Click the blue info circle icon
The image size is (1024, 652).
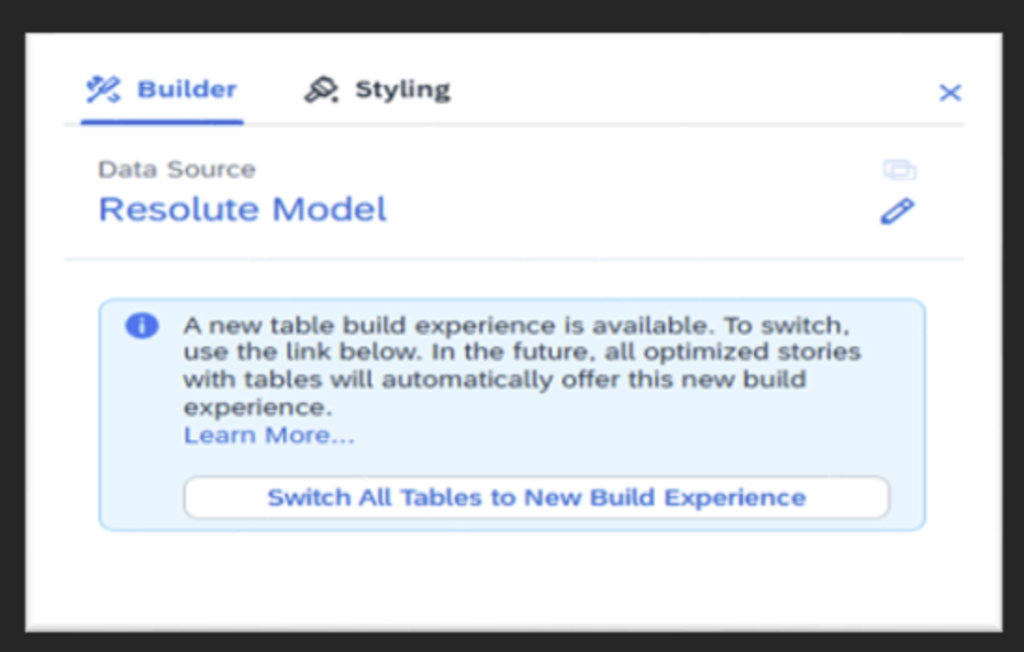click(141, 326)
